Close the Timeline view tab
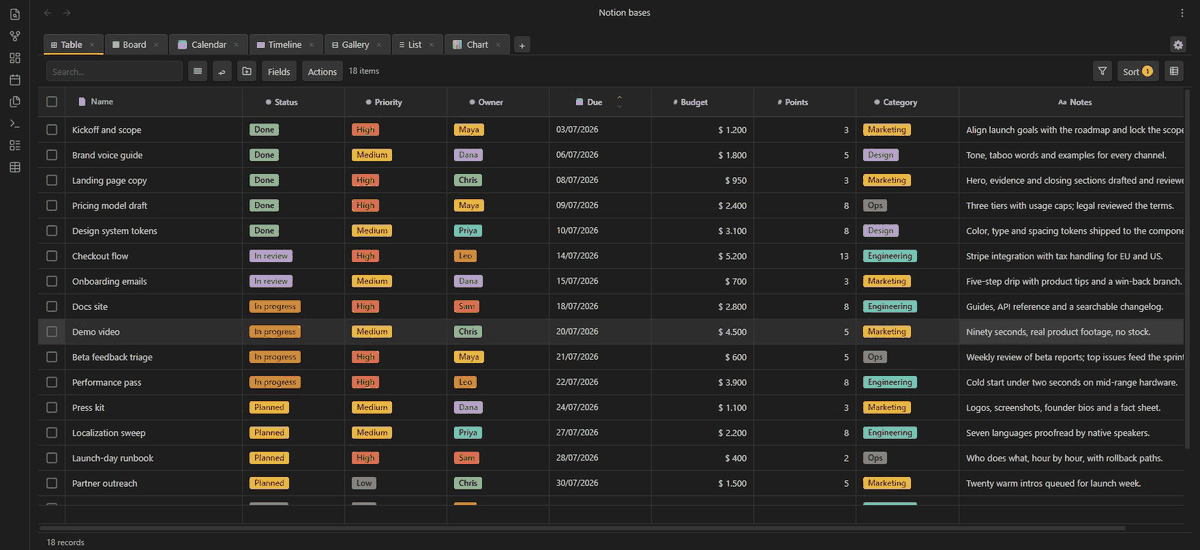This screenshot has height=550, width=1200. tap(312, 45)
